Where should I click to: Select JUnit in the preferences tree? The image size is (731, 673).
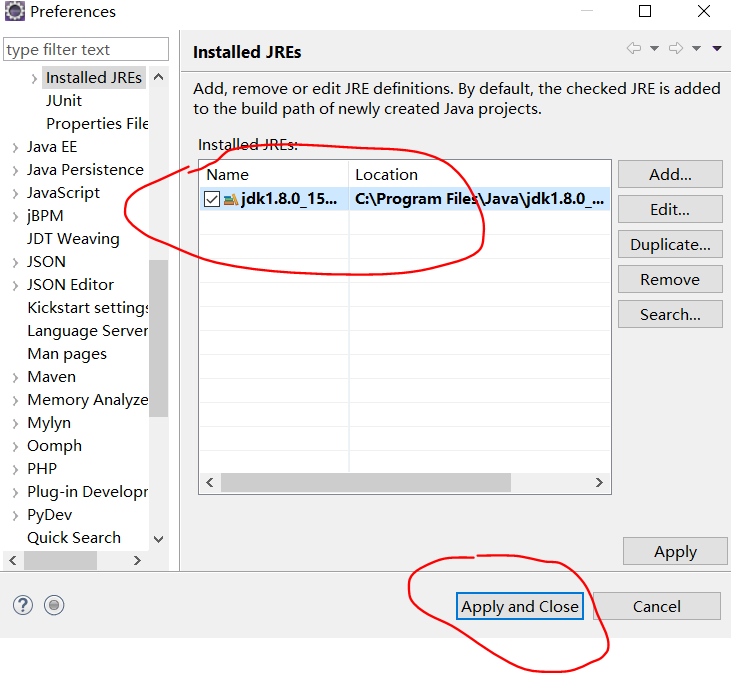[x=64, y=101]
